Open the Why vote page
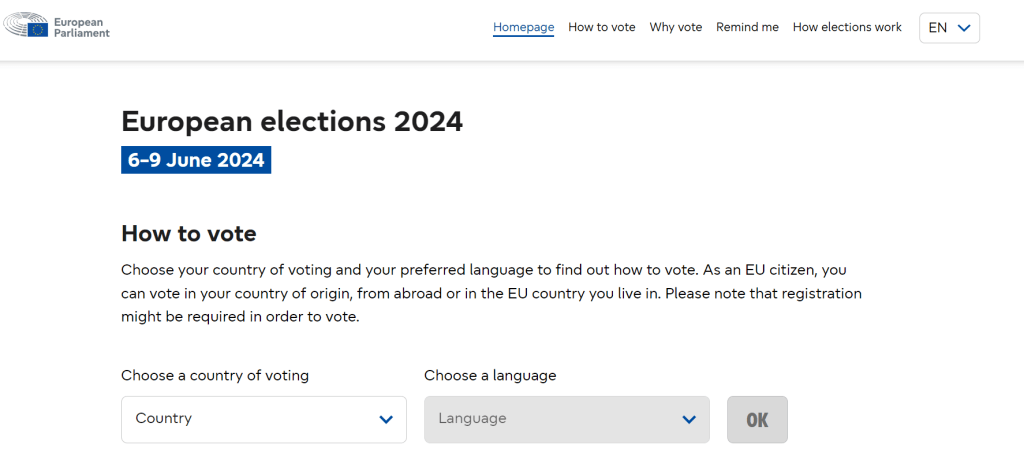The height and width of the screenshot is (460, 1024). click(676, 27)
